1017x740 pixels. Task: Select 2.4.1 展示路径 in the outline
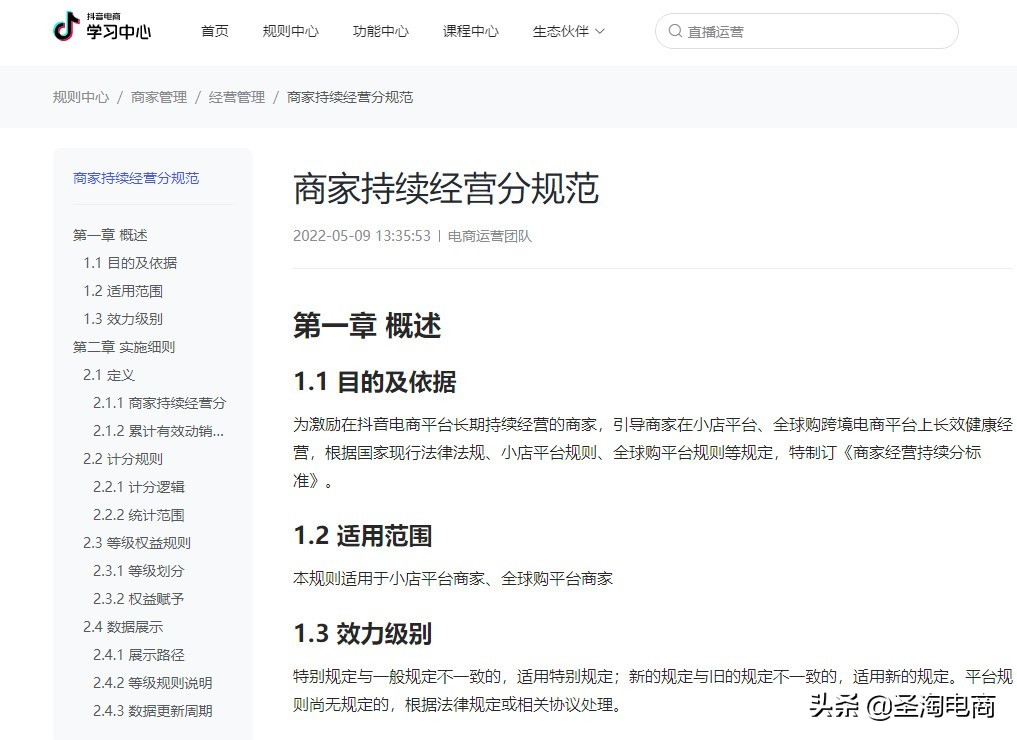pyautogui.click(x=139, y=654)
